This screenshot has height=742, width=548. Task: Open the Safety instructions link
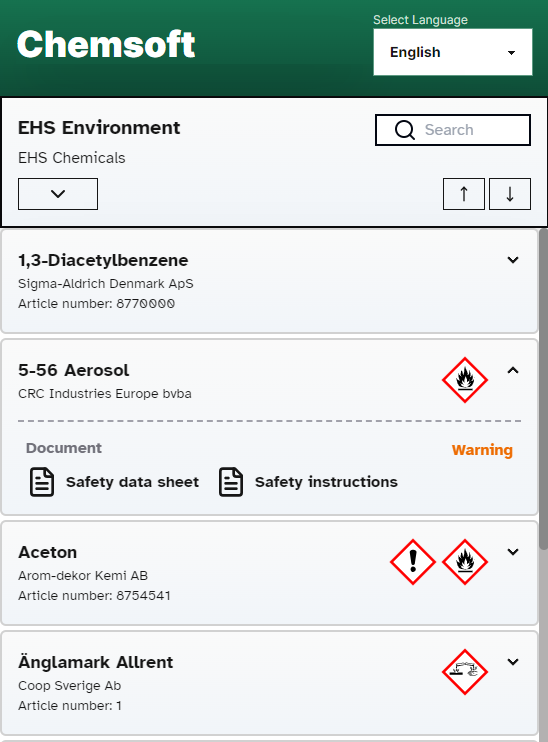(x=327, y=482)
